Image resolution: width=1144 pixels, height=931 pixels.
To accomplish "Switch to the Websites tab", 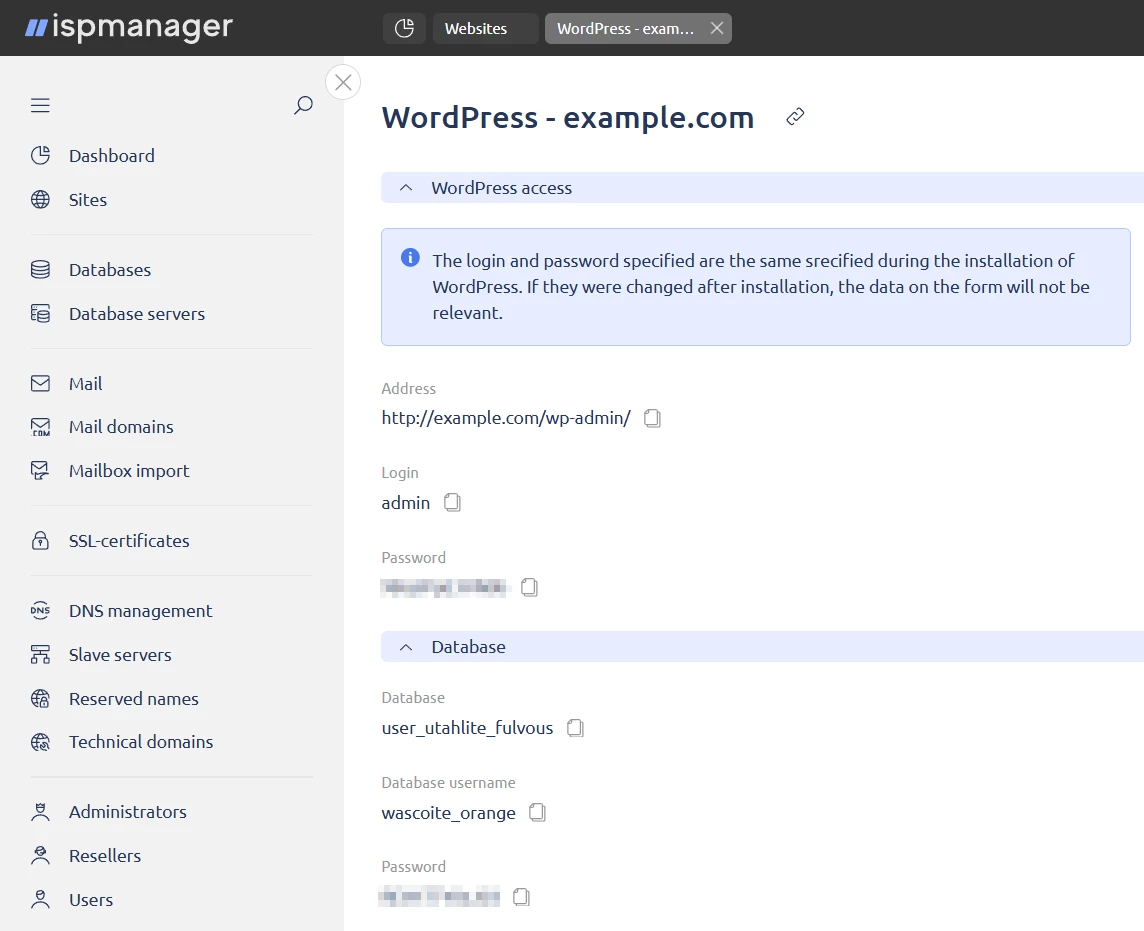I will pos(485,28).
